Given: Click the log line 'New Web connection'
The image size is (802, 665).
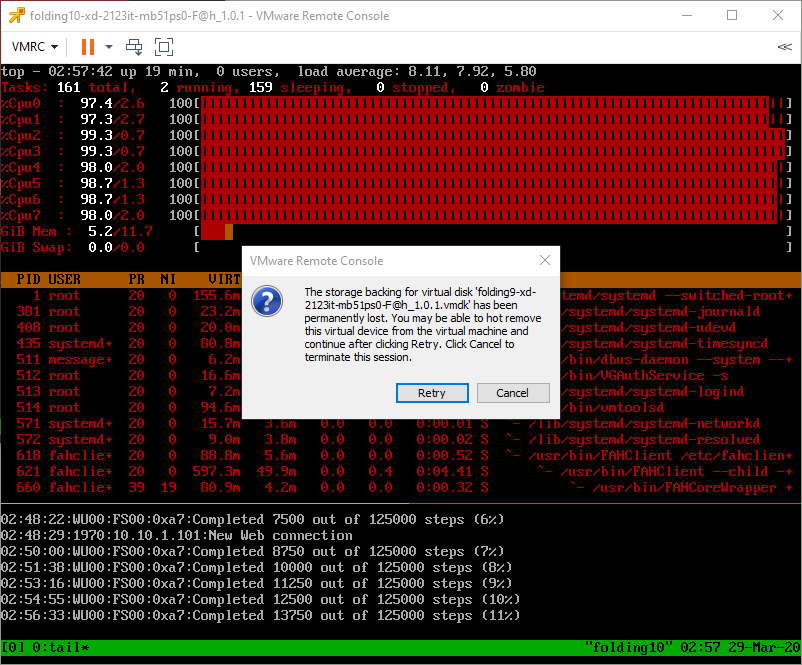Looking at the screenshot, I should (177, 536).
